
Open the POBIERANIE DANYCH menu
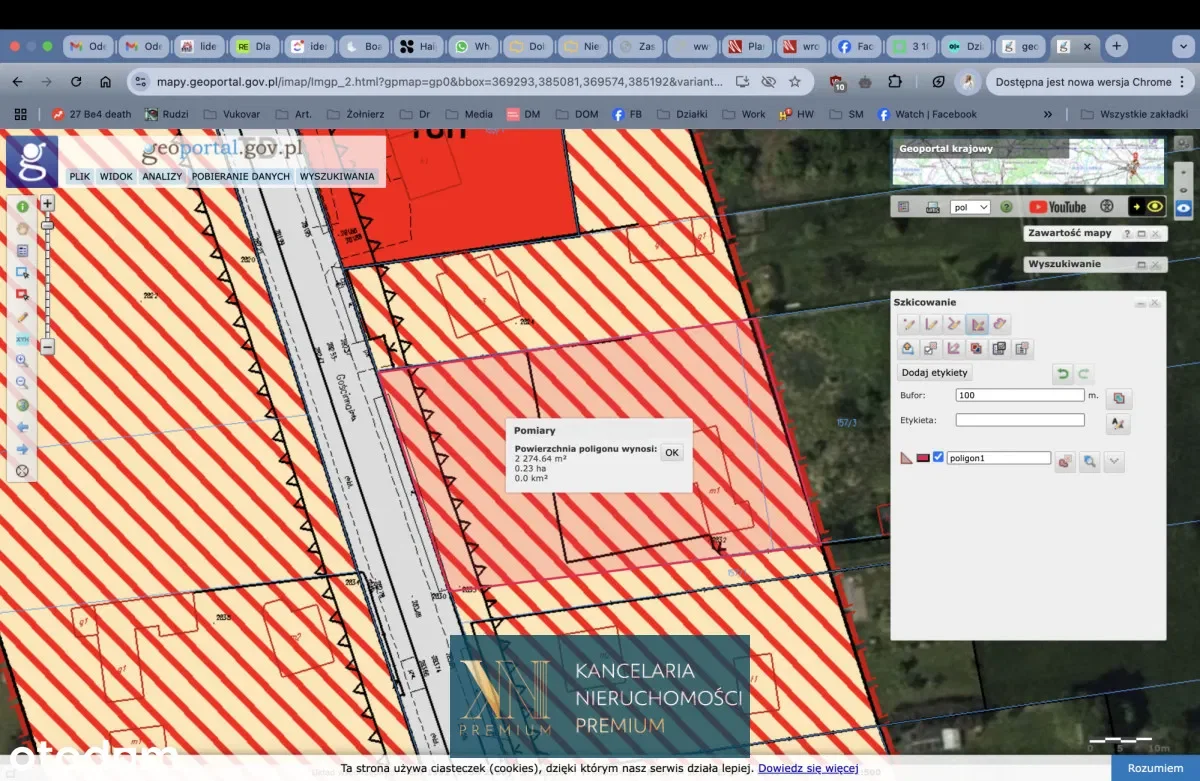coord(241,176)
